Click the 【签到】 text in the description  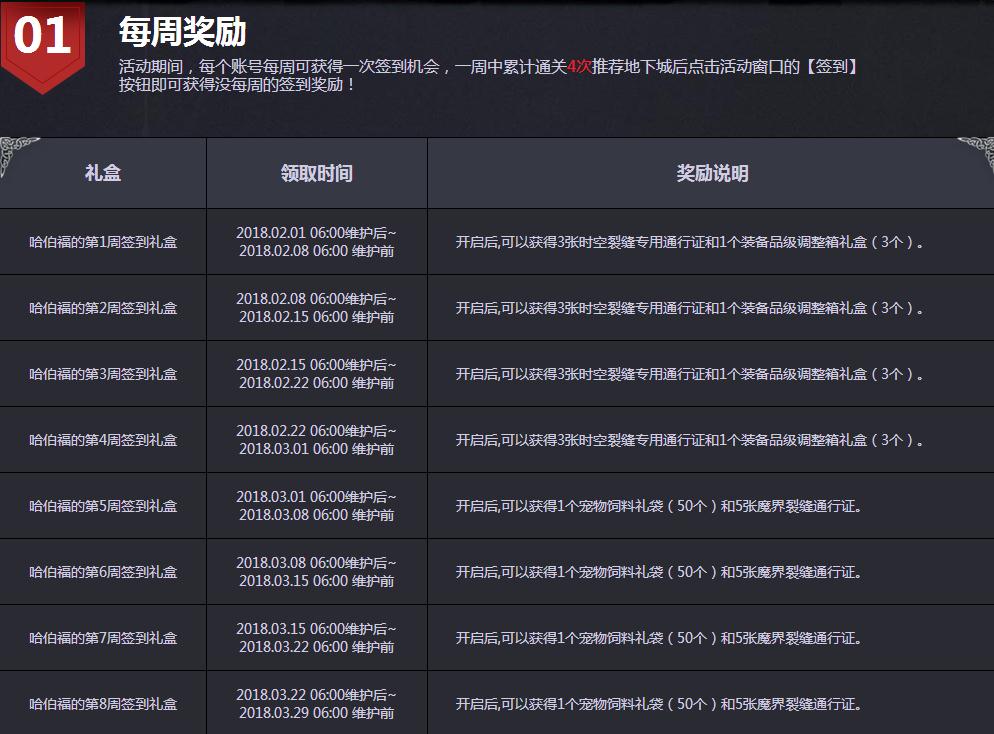click(x=831, y=67)
